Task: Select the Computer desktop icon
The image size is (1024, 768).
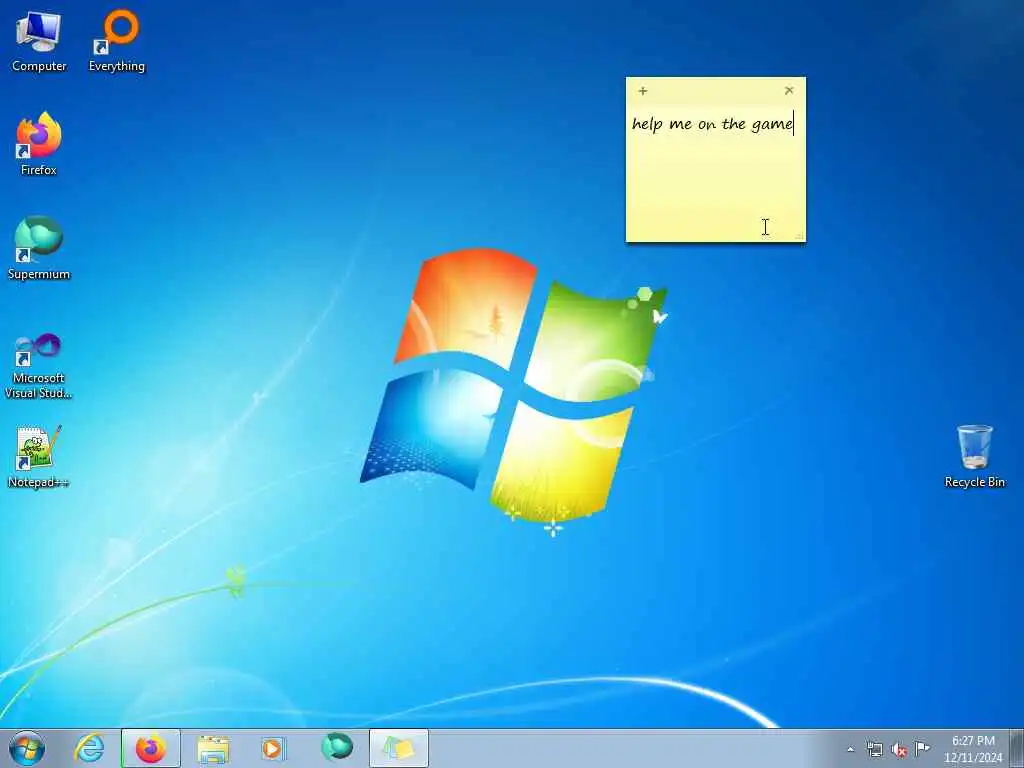Action: tap(39, 42)
